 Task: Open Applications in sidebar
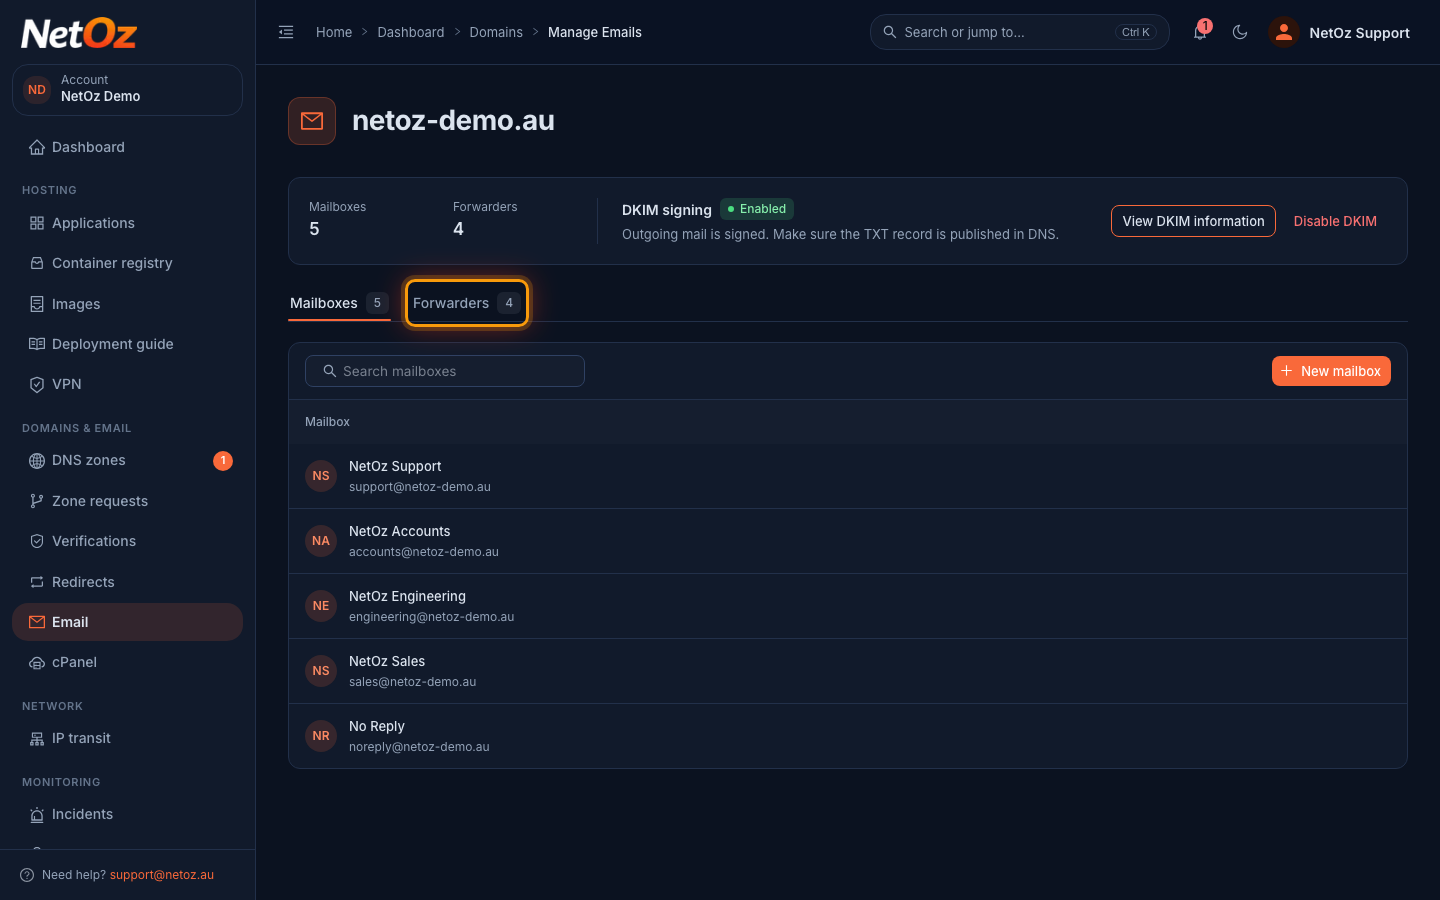127,223
